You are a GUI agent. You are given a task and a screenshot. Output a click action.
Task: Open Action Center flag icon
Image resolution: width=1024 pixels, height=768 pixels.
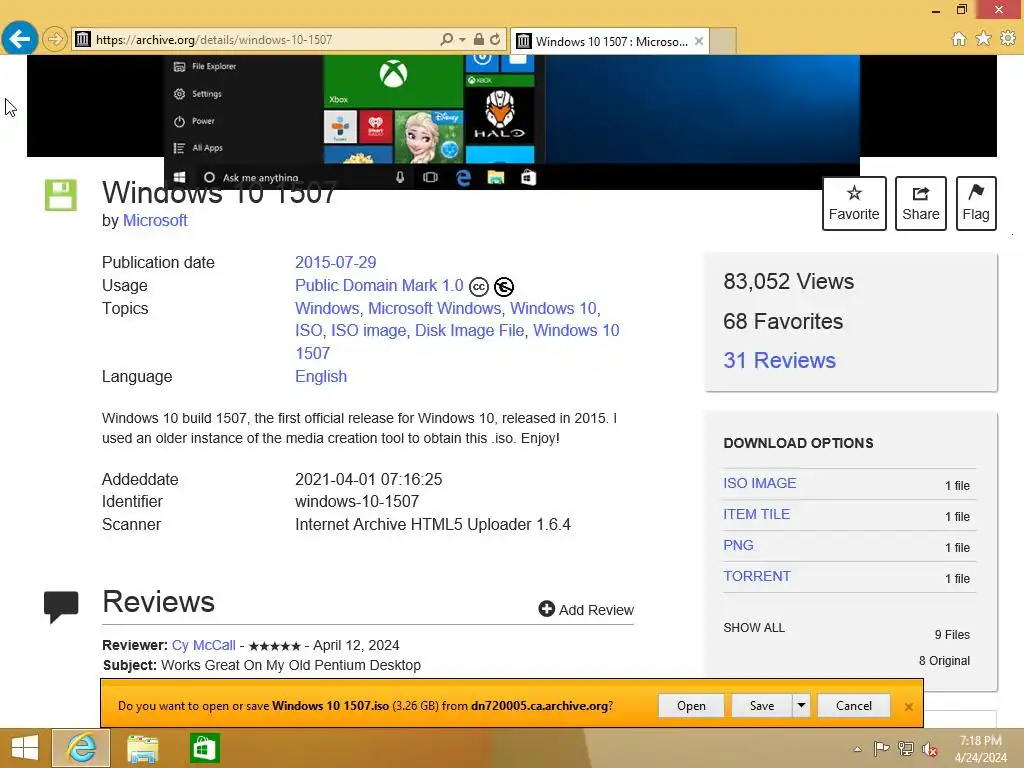[881, 748]
